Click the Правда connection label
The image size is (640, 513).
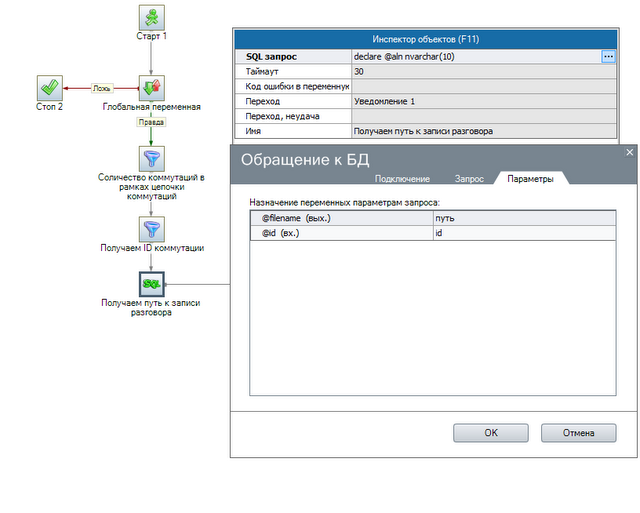tap(151, 124)
